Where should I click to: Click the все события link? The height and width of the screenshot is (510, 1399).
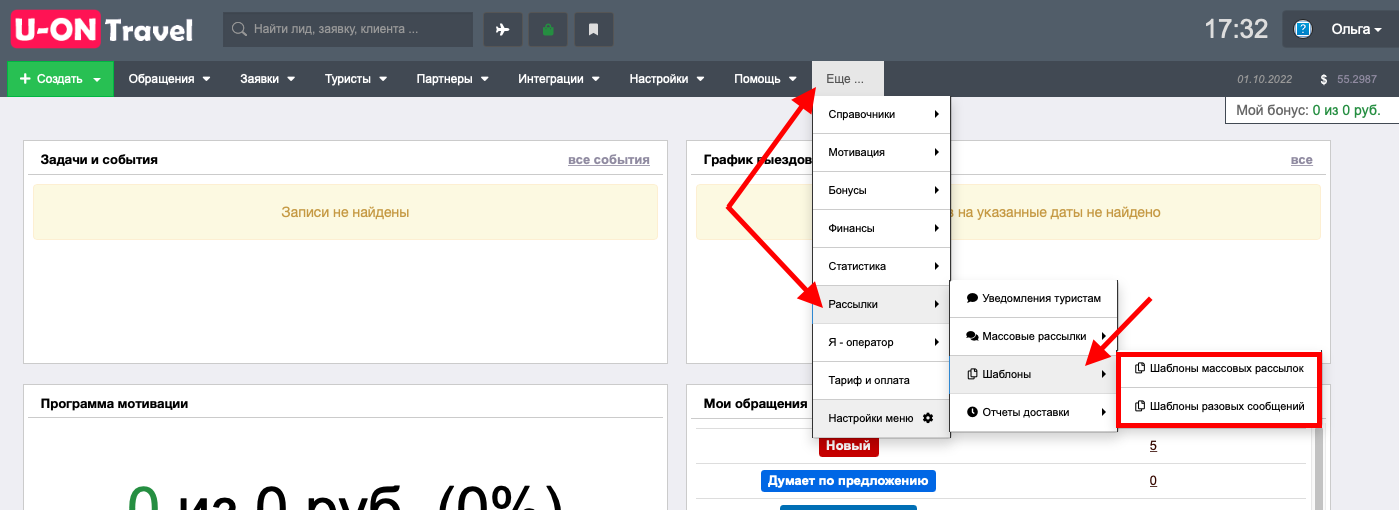(x=608, y=159)
